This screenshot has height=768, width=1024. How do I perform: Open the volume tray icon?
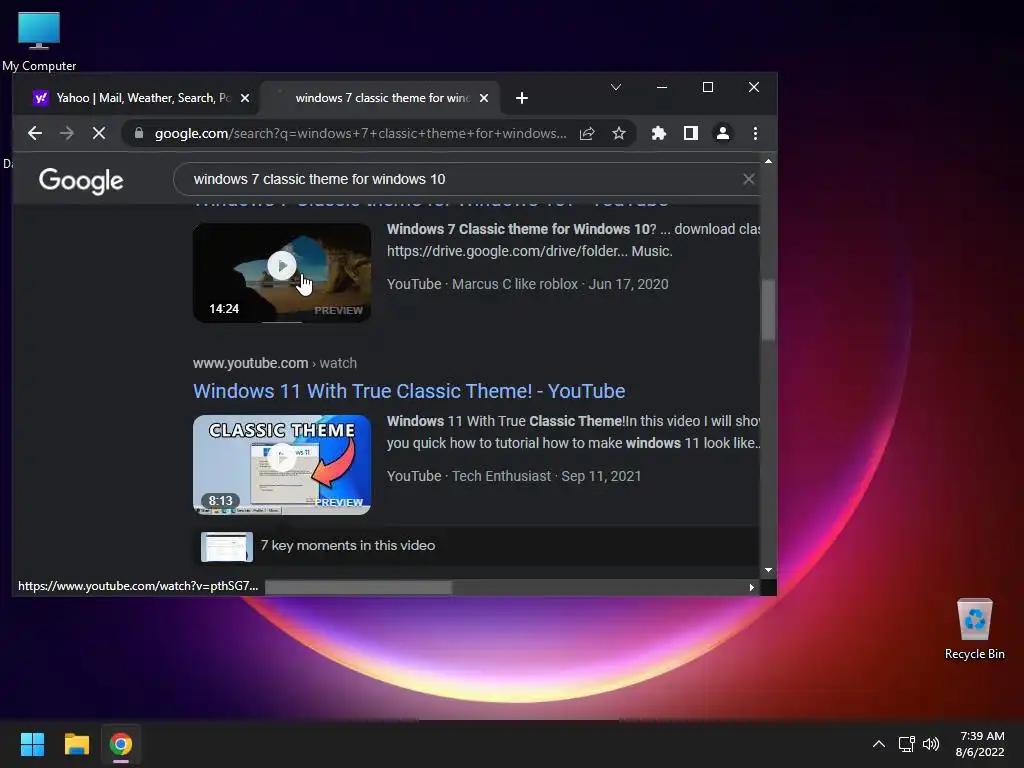(931, 744)
